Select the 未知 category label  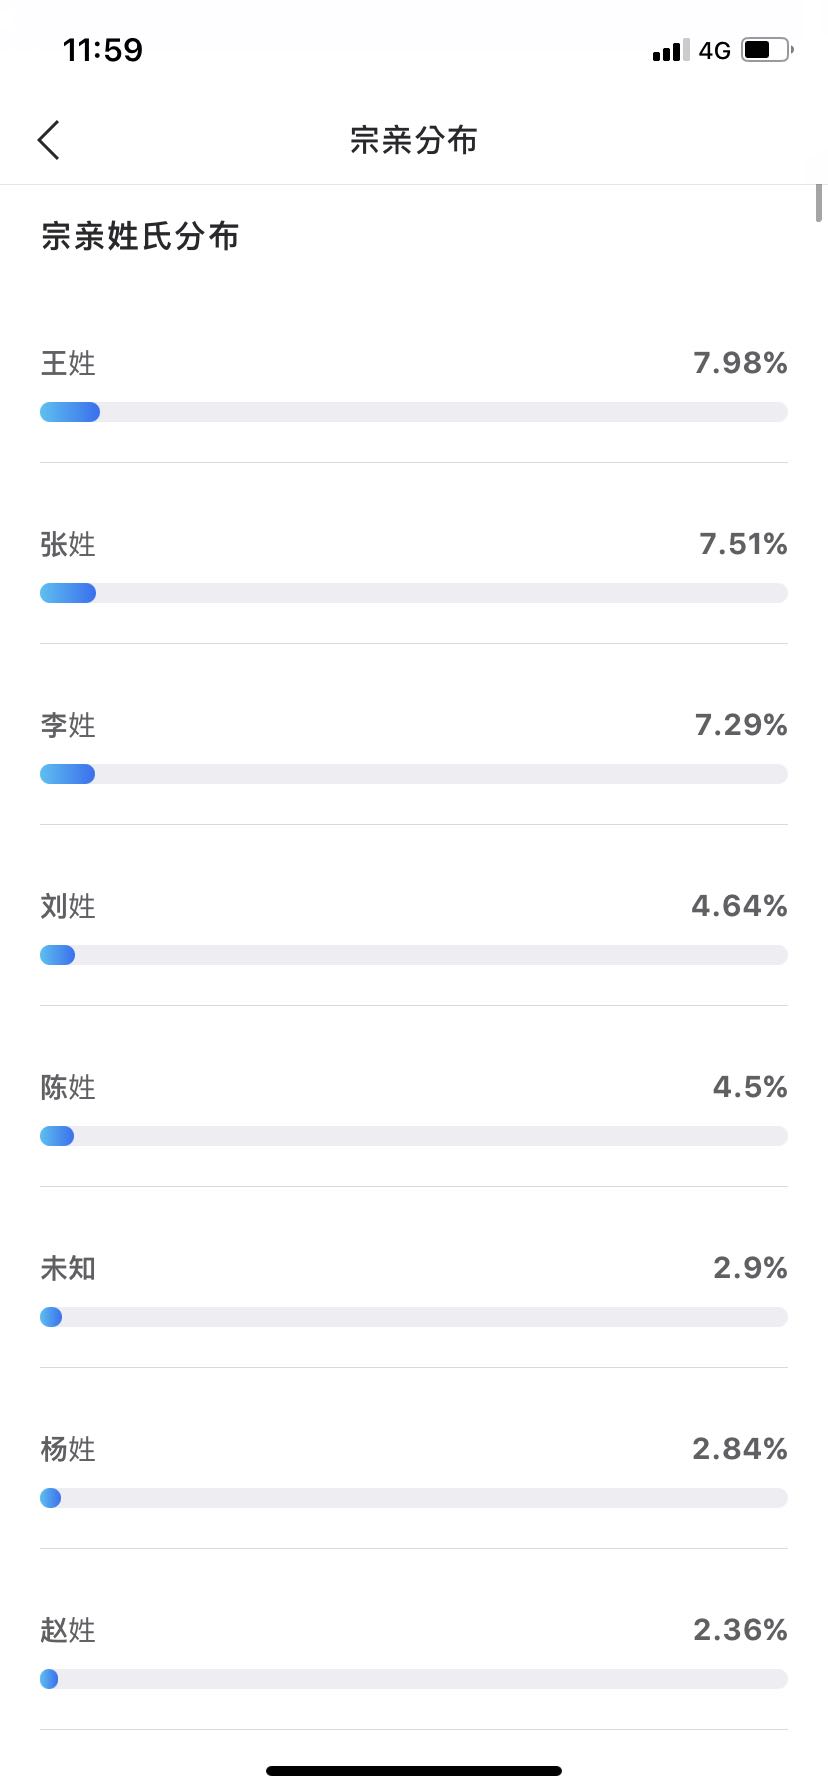click(x=68, y=1268)
